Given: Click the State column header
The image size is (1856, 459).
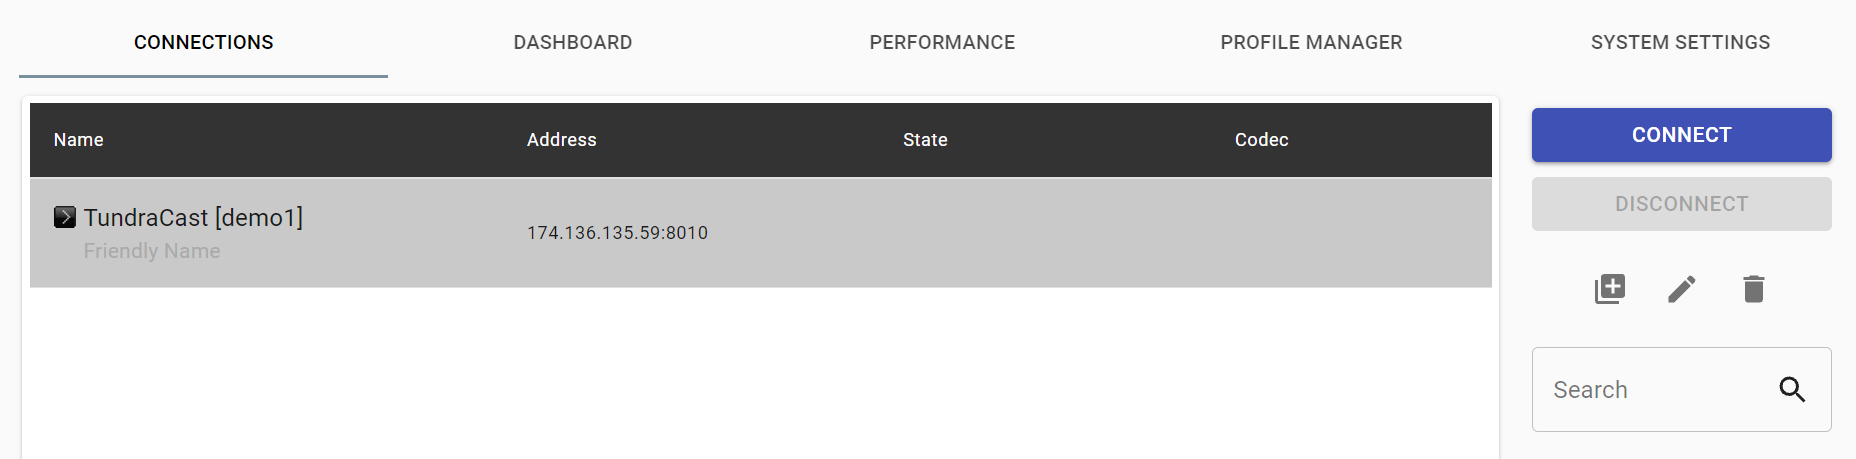Looking at the screenshot, I should (x=925, y=140).
